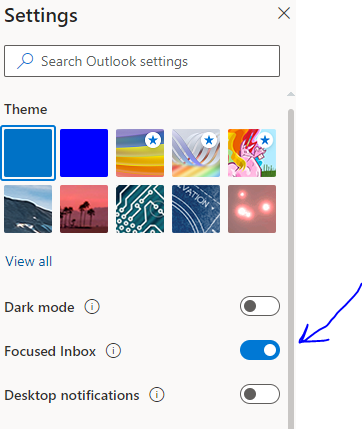Click the scrollbar up arrow
Viewport: 362px width, 429px height.
point(291,94)
